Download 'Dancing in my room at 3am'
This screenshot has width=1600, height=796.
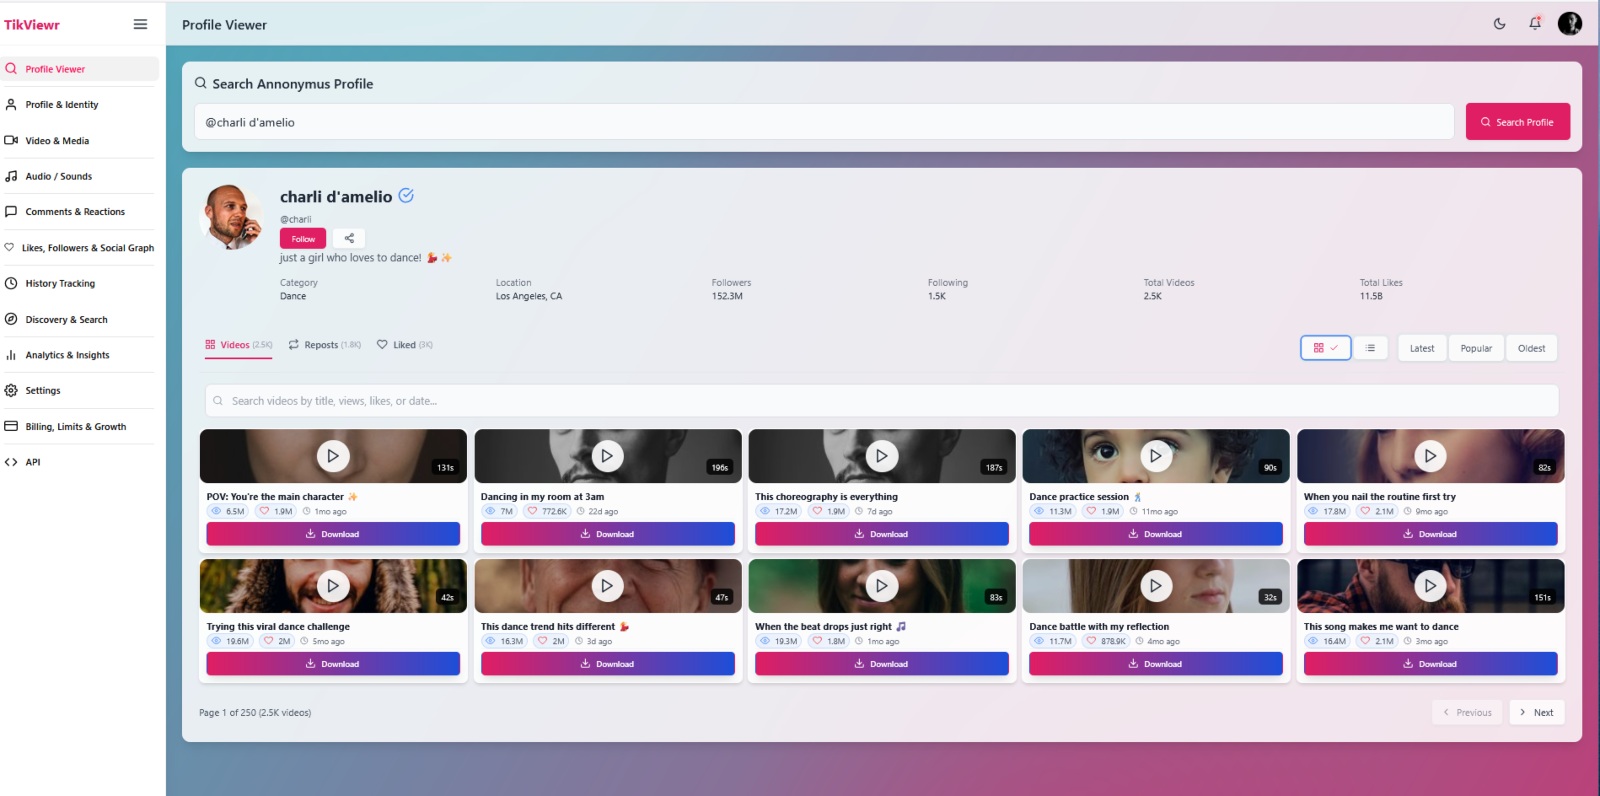coord(607,534)
